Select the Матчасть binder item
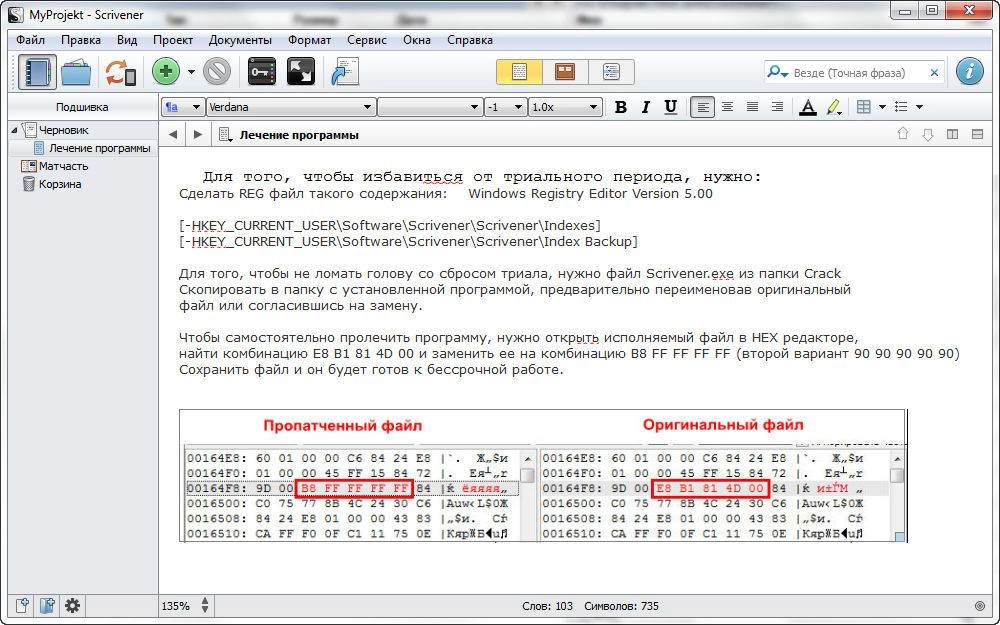Screen dimensions: 1000x625 [63, 166]
